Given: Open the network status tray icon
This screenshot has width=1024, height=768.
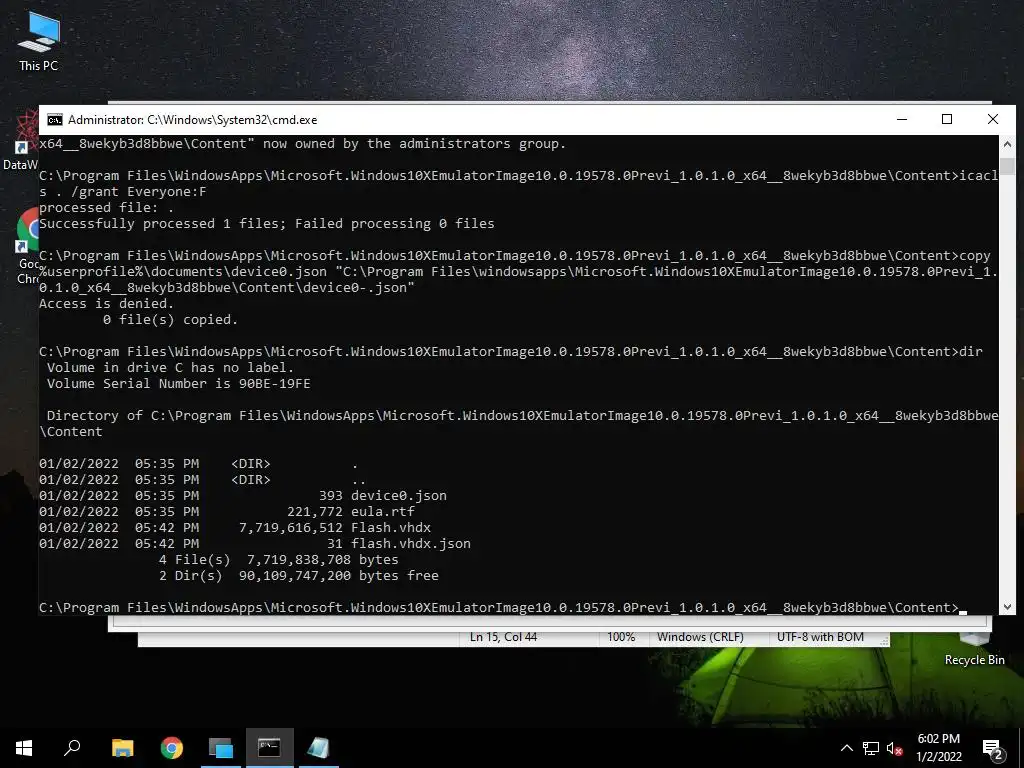Looking at the screenshot, I should coord(871,748).
